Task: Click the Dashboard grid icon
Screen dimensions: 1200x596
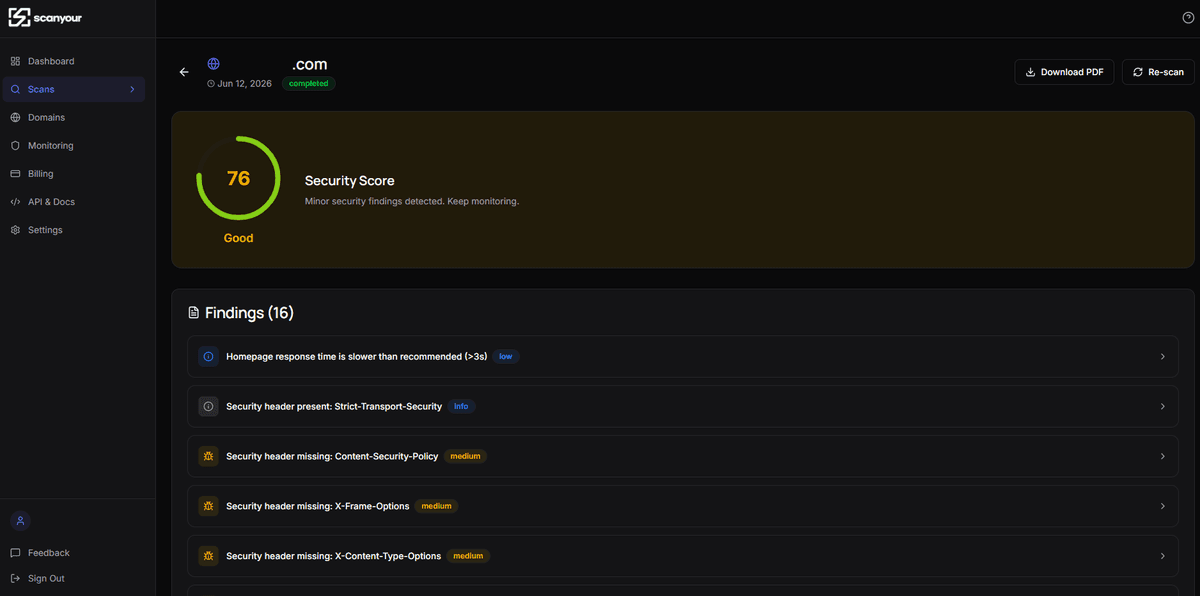Action: click(15, 61)
